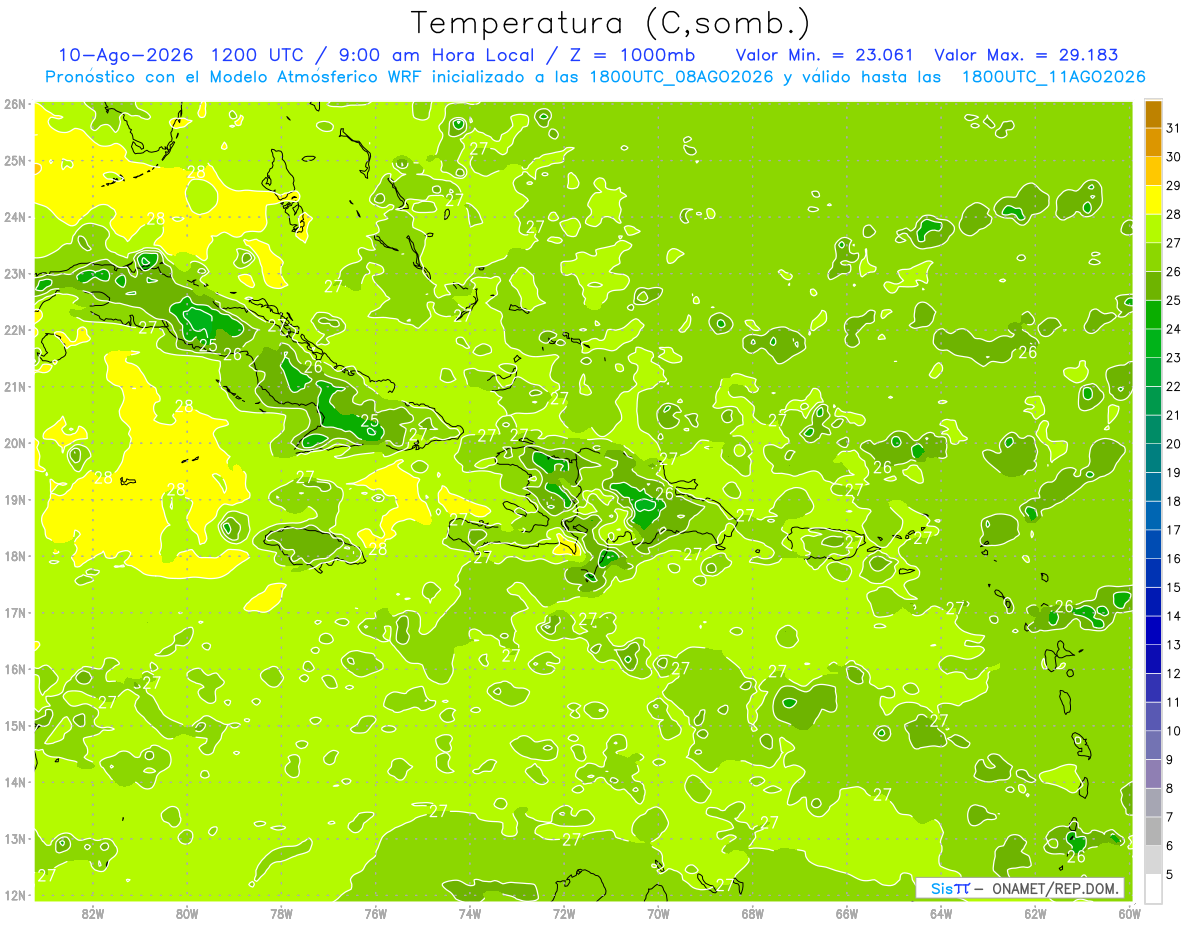1200x927 pixels.
Task: Click the blue legend swatch between 16 and 17
Action: click(x=1153, y=544)
